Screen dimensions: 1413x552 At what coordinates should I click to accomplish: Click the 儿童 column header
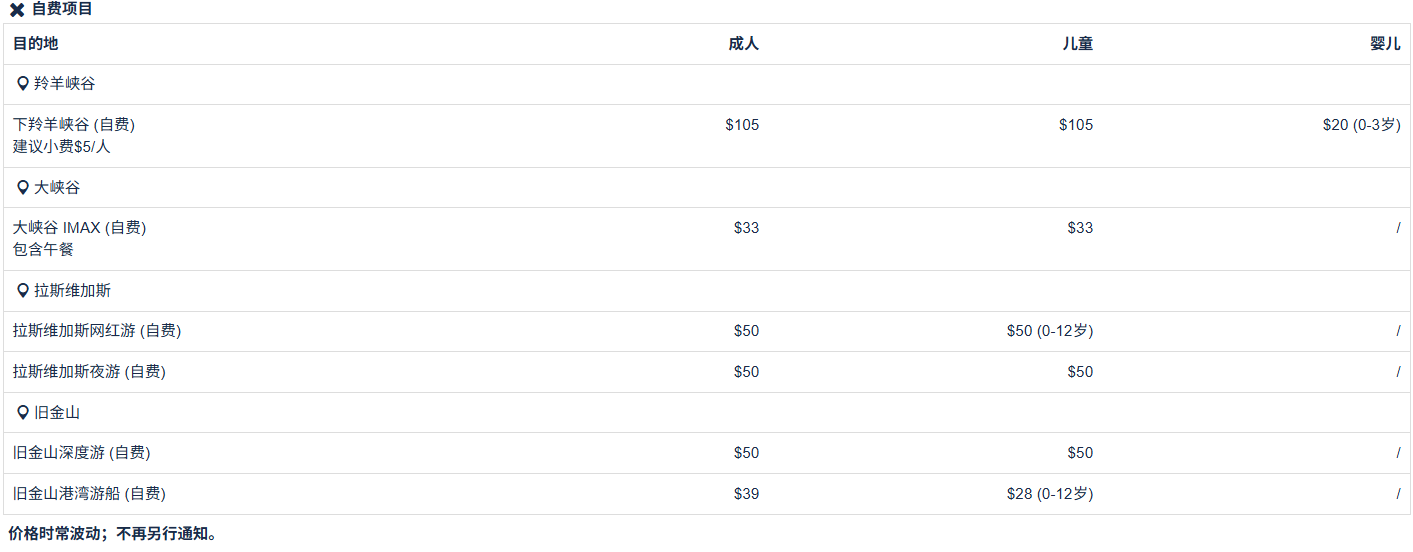click(x=1077, y=44)
